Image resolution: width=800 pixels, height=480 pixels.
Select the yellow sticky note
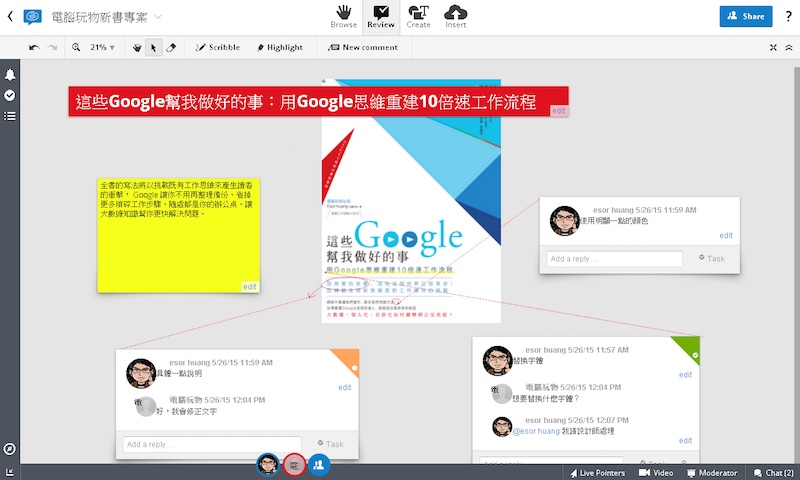tap(179, 236)
